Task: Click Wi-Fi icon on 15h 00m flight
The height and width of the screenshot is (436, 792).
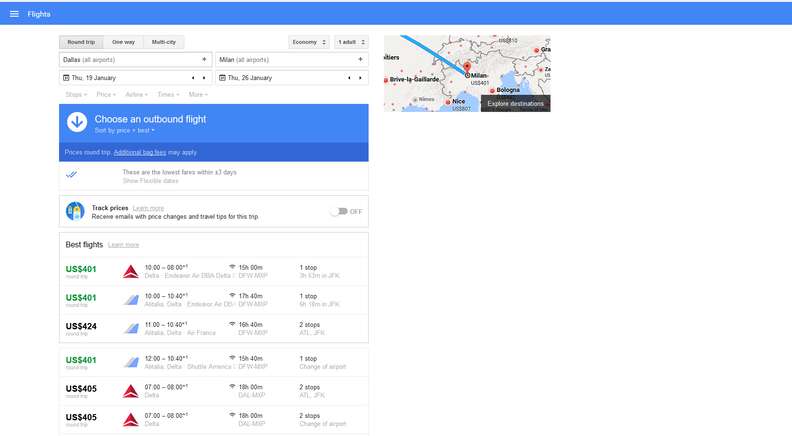Action: point(232,267)
